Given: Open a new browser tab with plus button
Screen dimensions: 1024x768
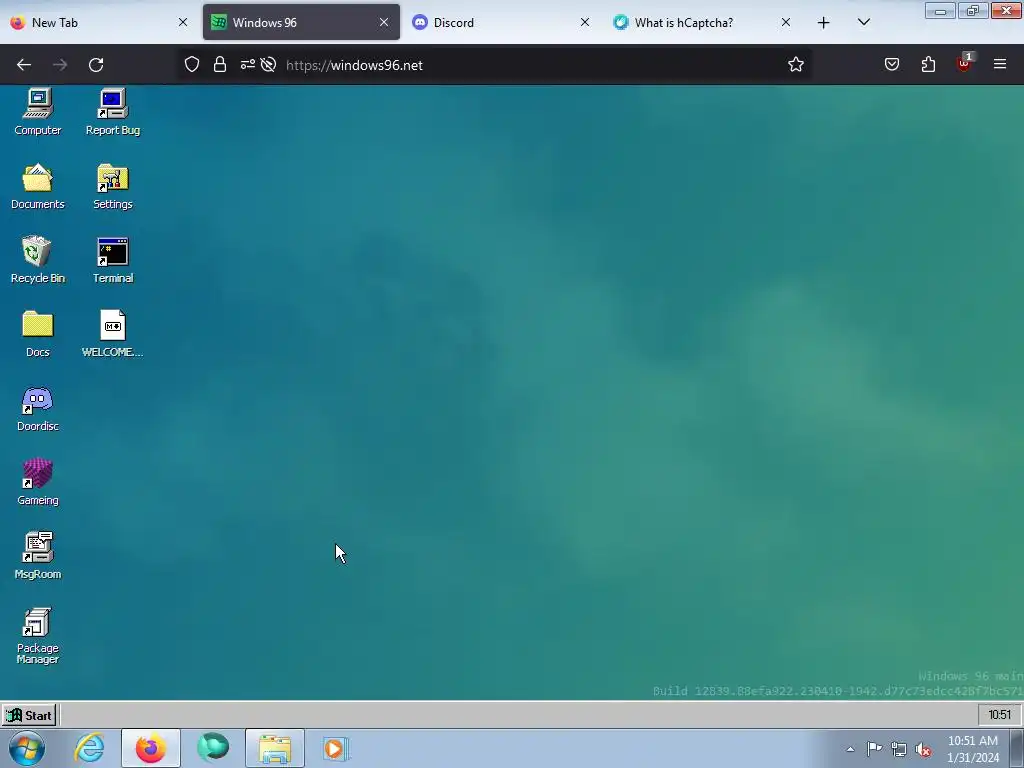Looking at the screenshot, I should point(824,22).
